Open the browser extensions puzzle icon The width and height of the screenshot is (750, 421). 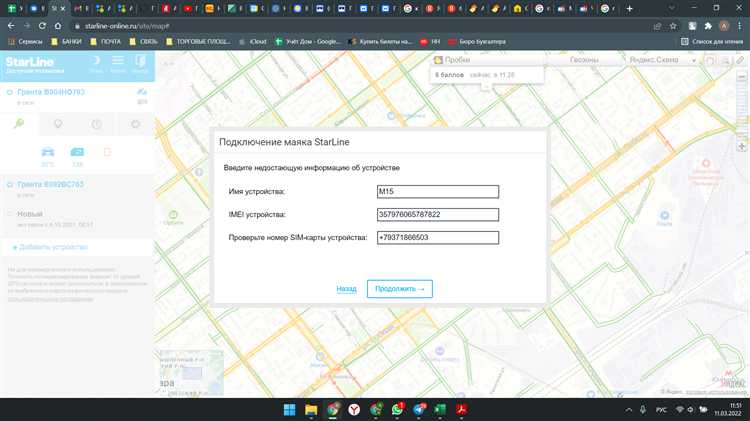pos(708,26)
